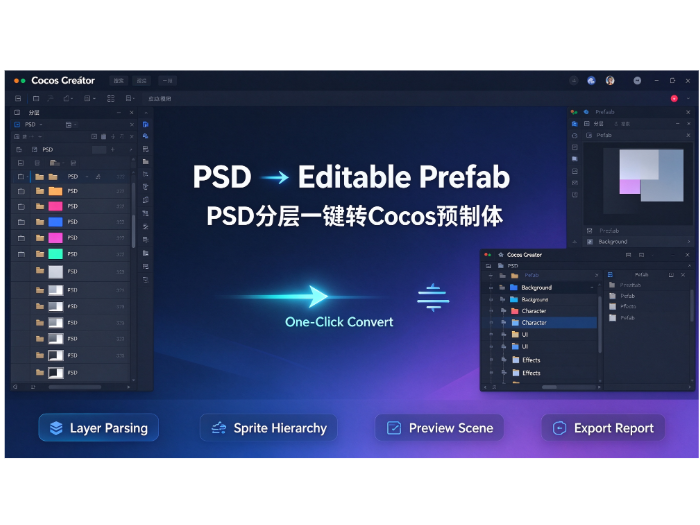Click the Layer Parsing button
Image resolution: width=700 pixels, height=525 pixels.
(x=99, y=428)
